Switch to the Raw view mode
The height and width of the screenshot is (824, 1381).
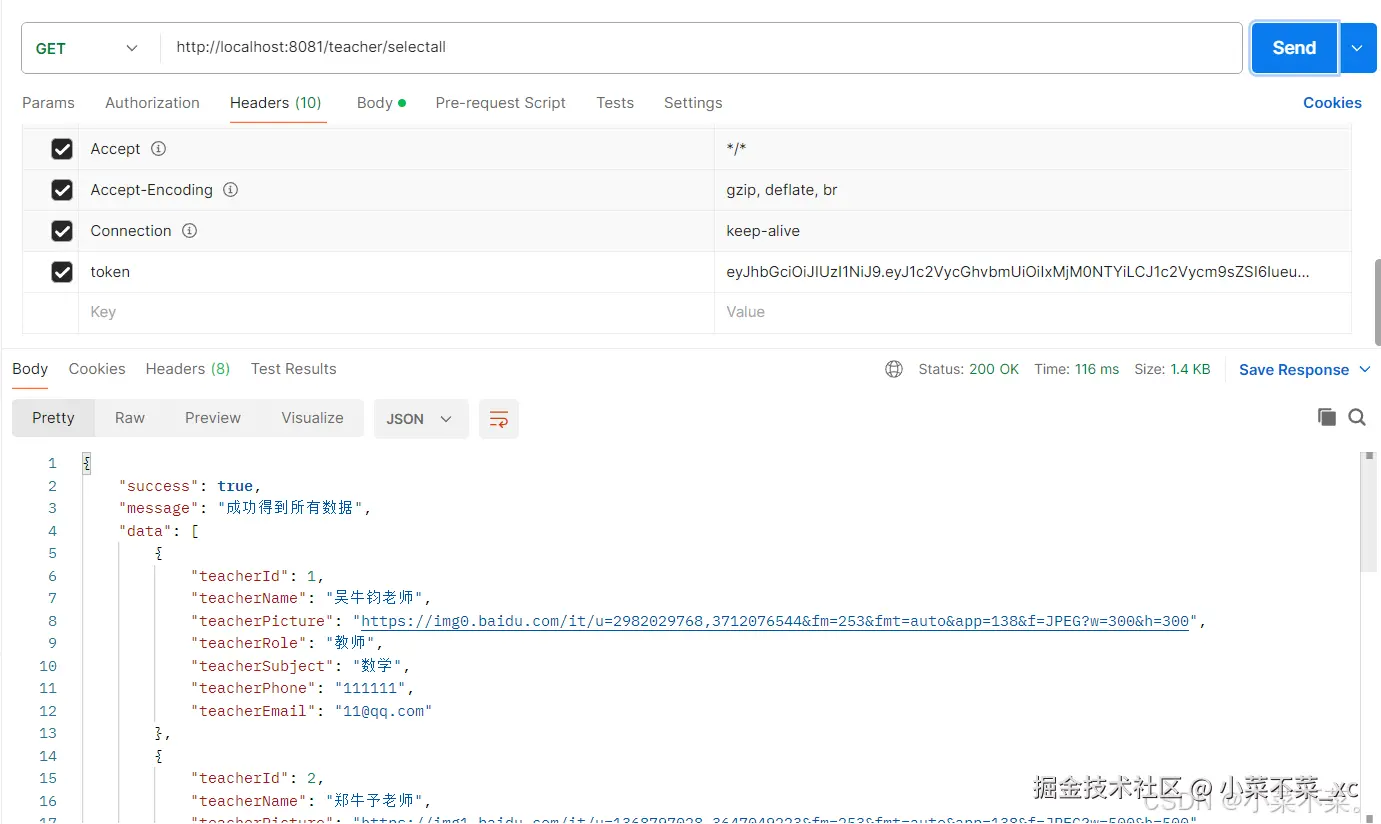(130, 418)
